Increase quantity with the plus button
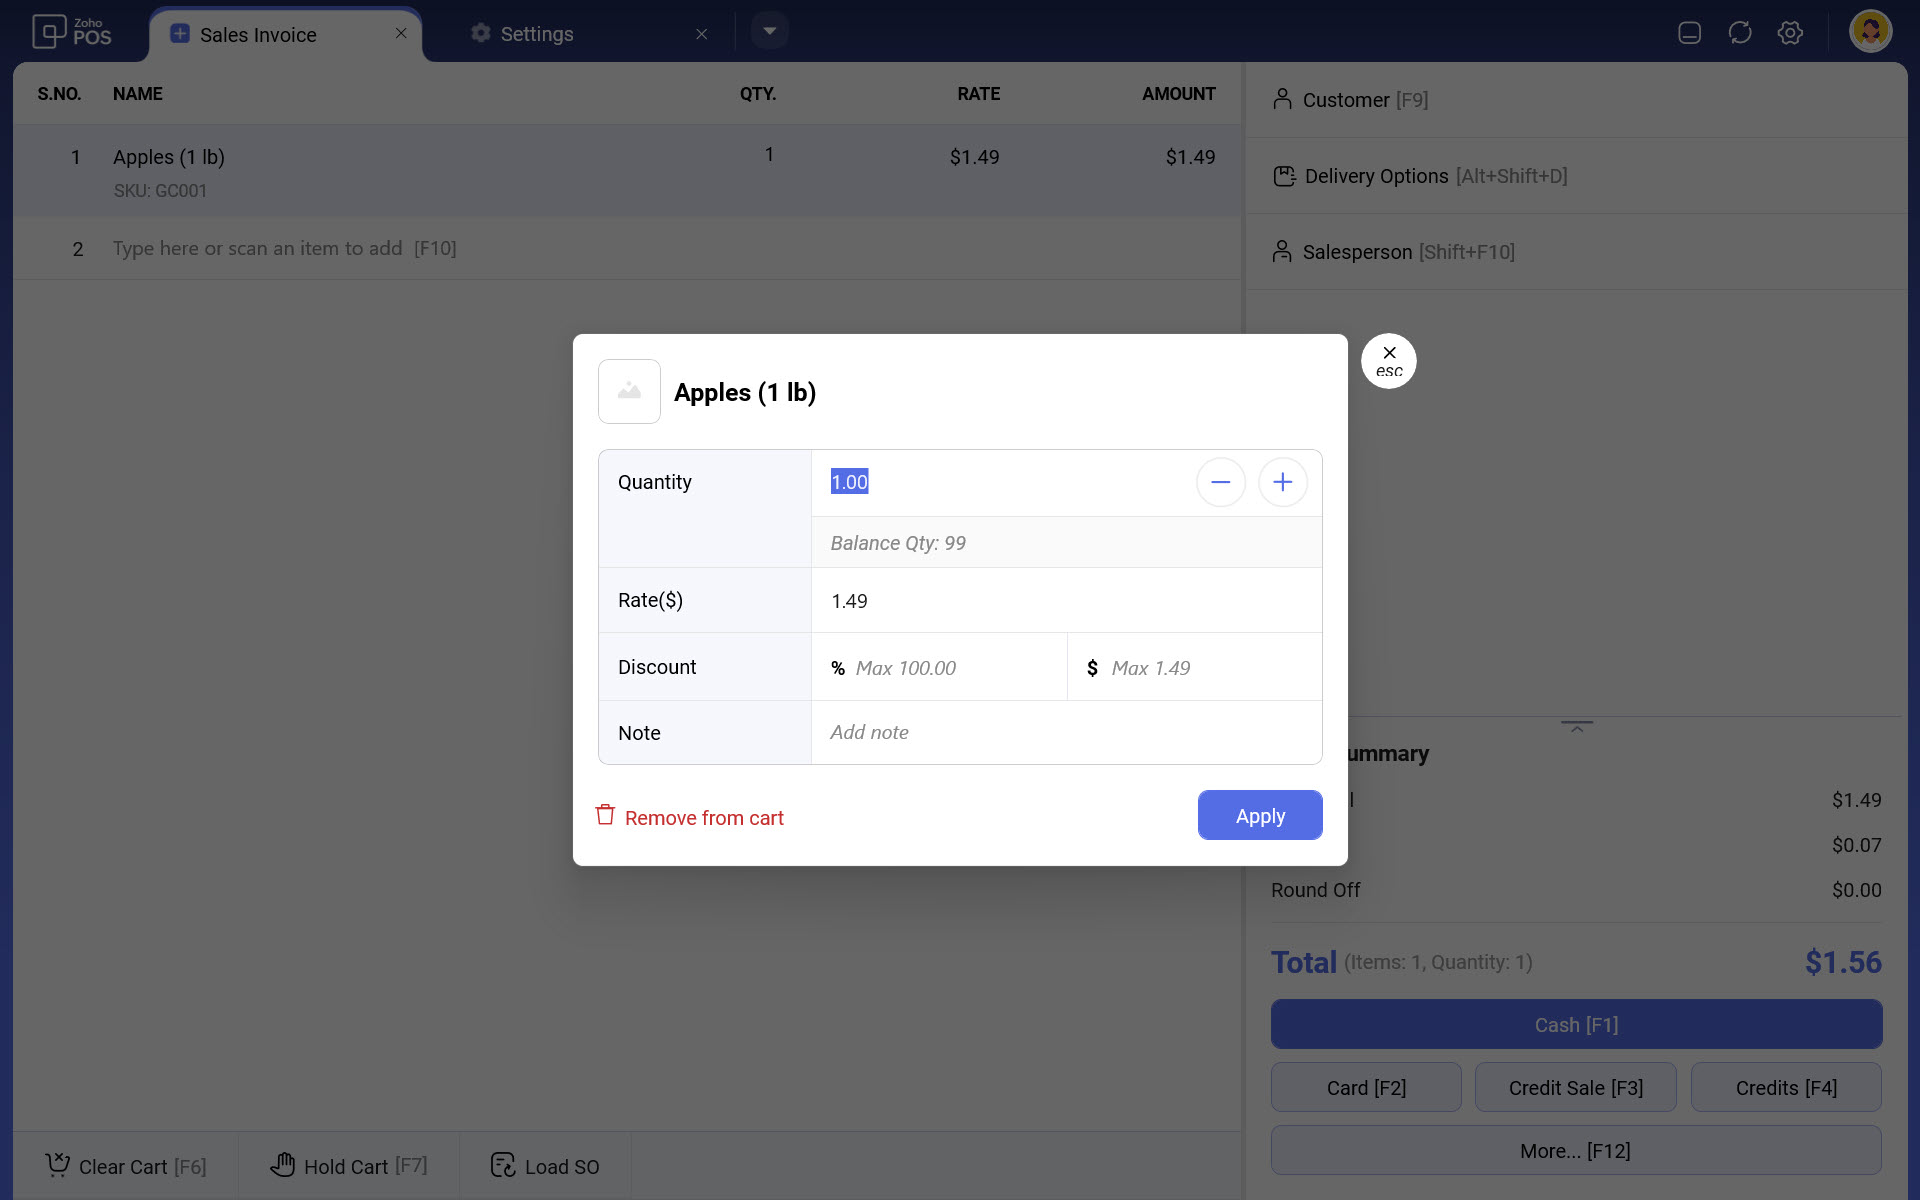 coord(1282,483)
